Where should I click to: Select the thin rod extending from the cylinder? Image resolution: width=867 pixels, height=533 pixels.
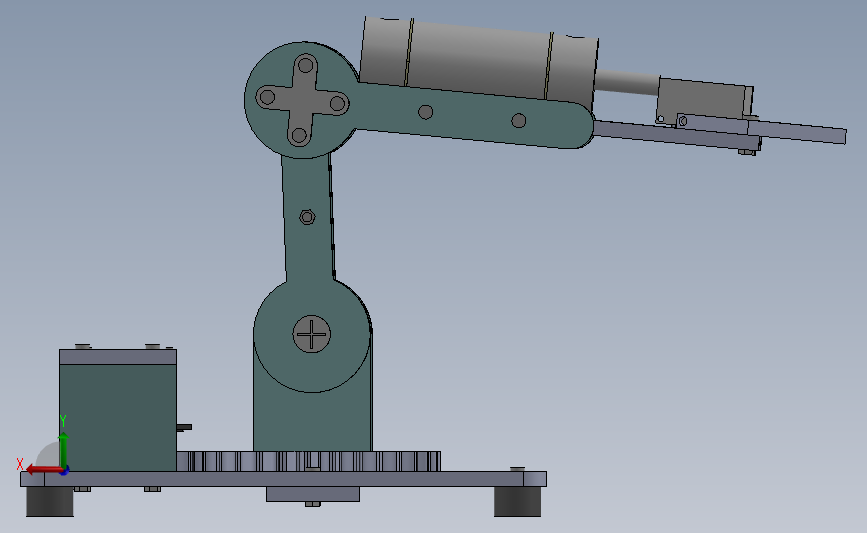click(x=627, y=83)
